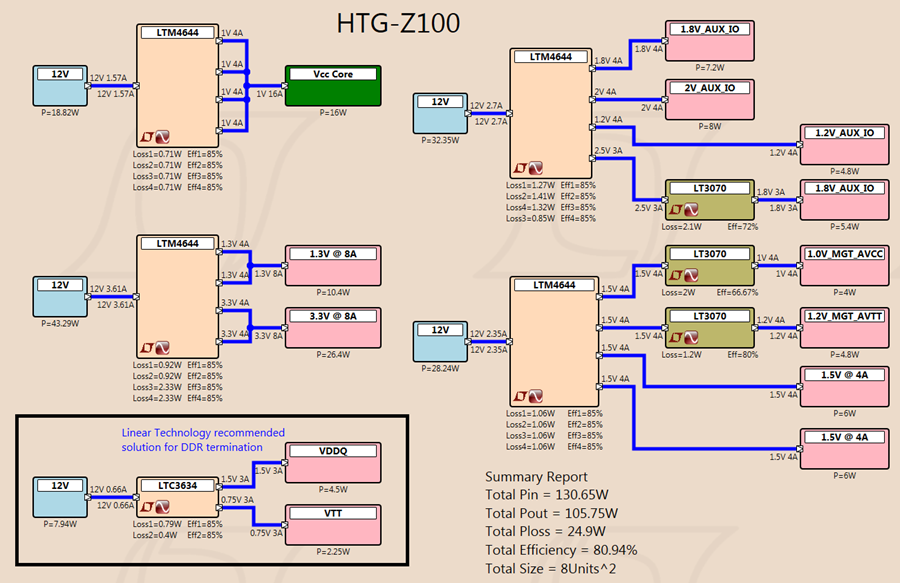Select the VTT load block
900x583 pixels.
click(333, 525)
